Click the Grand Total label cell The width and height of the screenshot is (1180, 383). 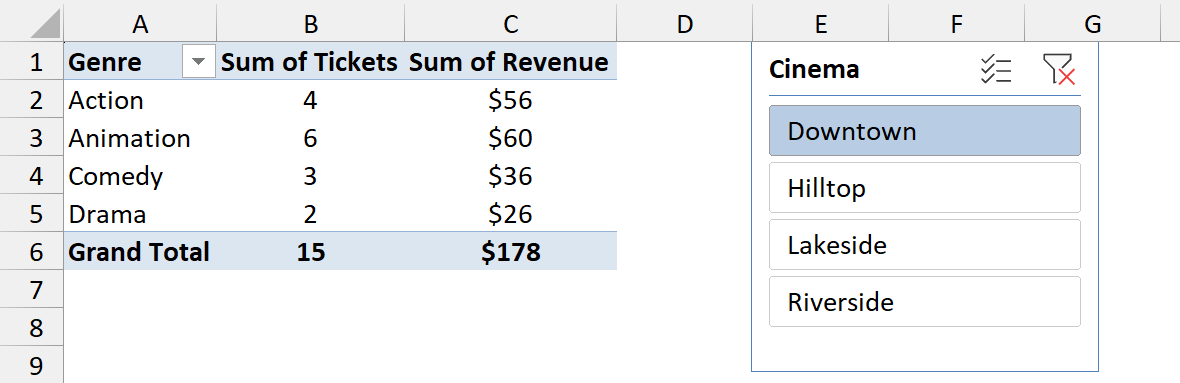[x=140, y=252]
